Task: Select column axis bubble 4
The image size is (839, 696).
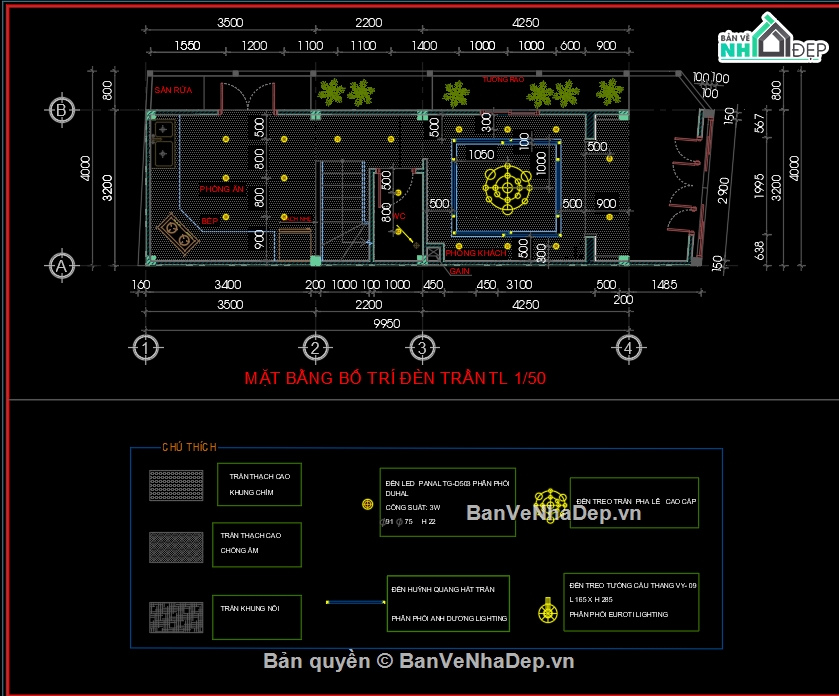Action: click(x=627, y=347)
